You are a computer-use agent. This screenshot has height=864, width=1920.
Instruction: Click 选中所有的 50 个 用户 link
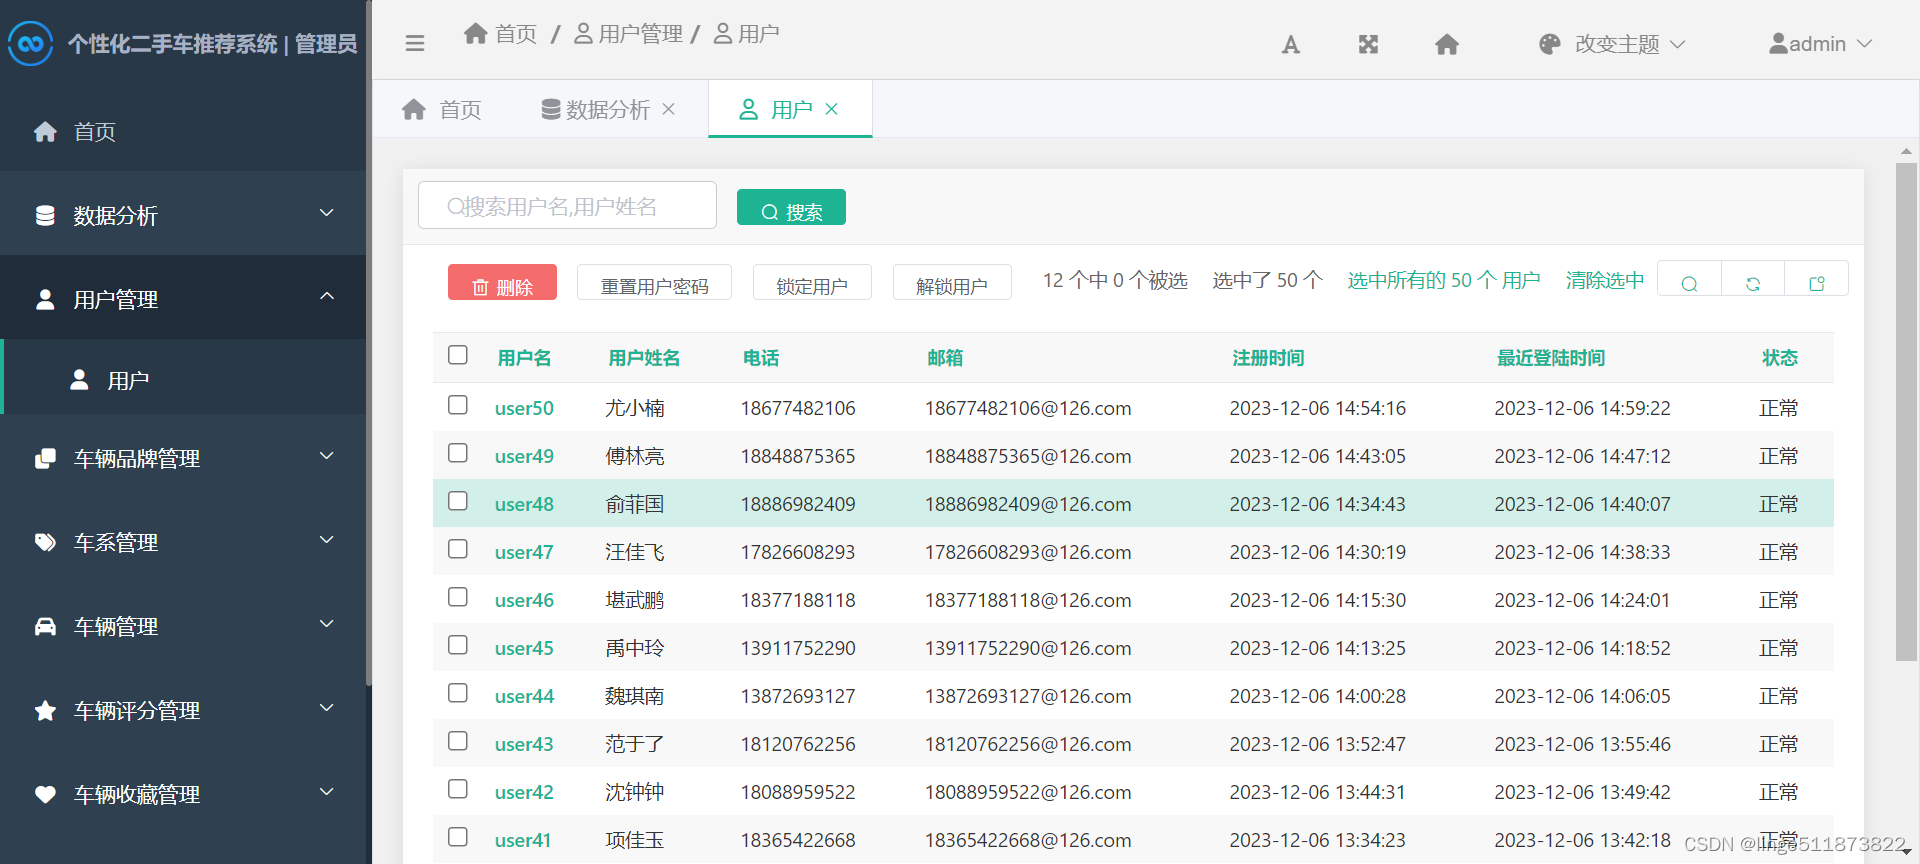point(1444,280)
